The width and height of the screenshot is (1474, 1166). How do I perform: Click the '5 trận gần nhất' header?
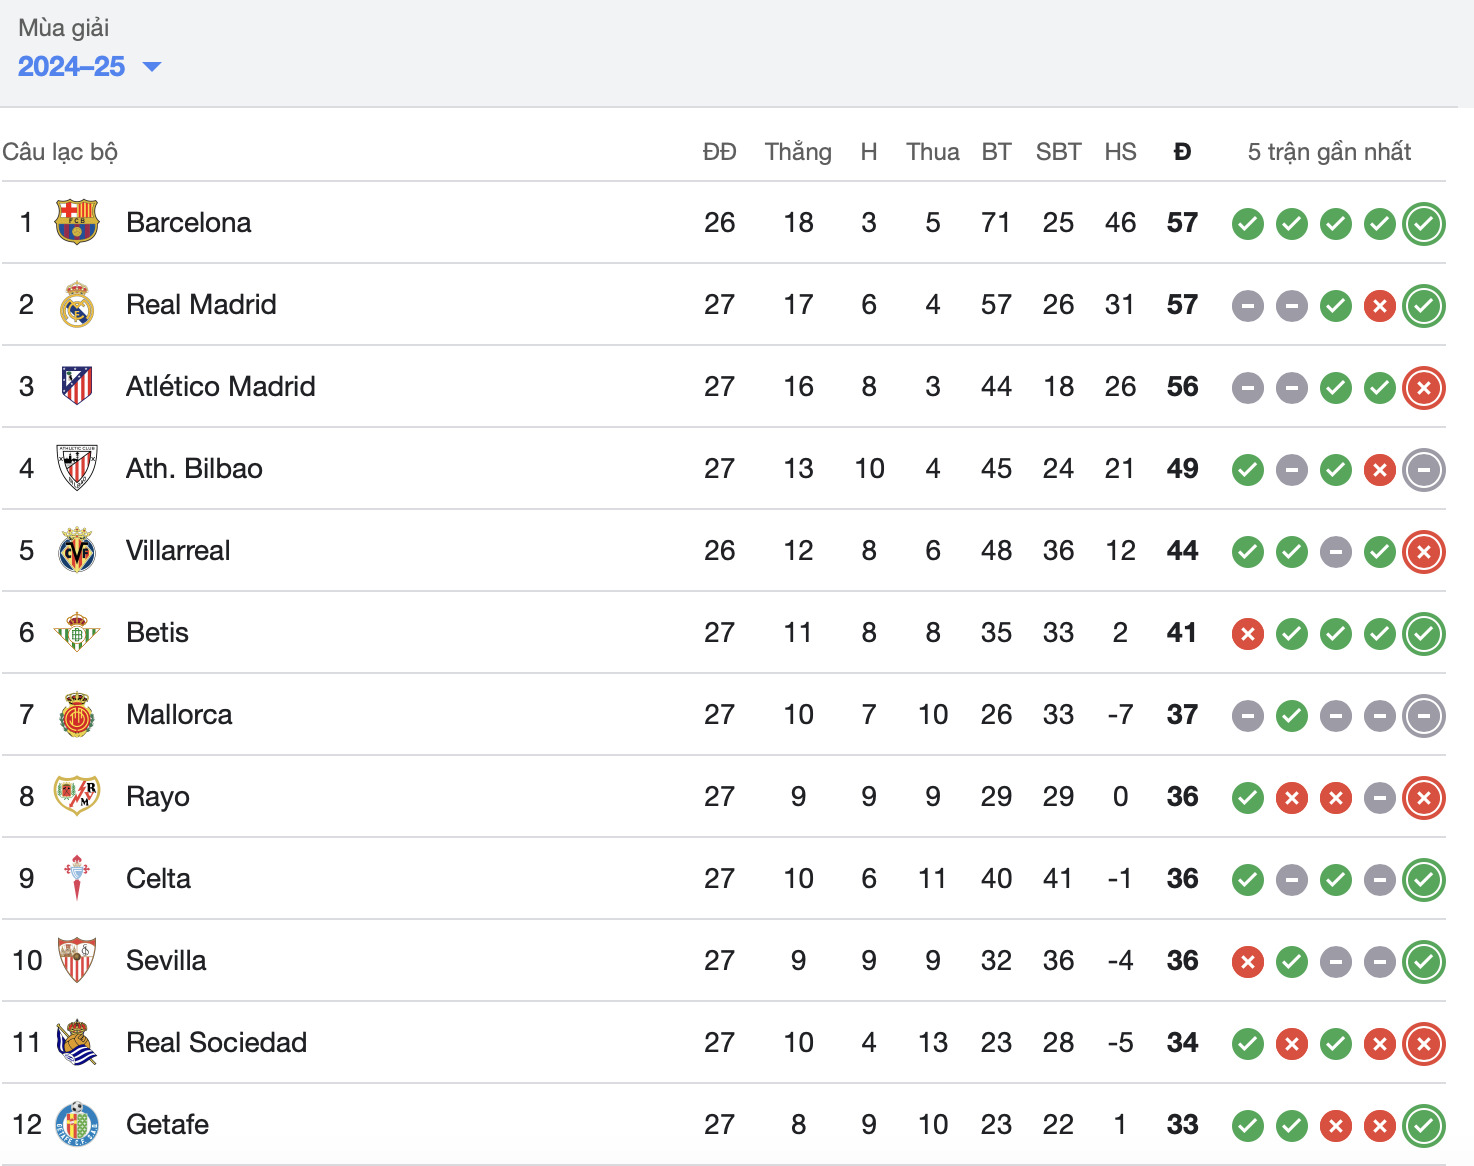1329,152
